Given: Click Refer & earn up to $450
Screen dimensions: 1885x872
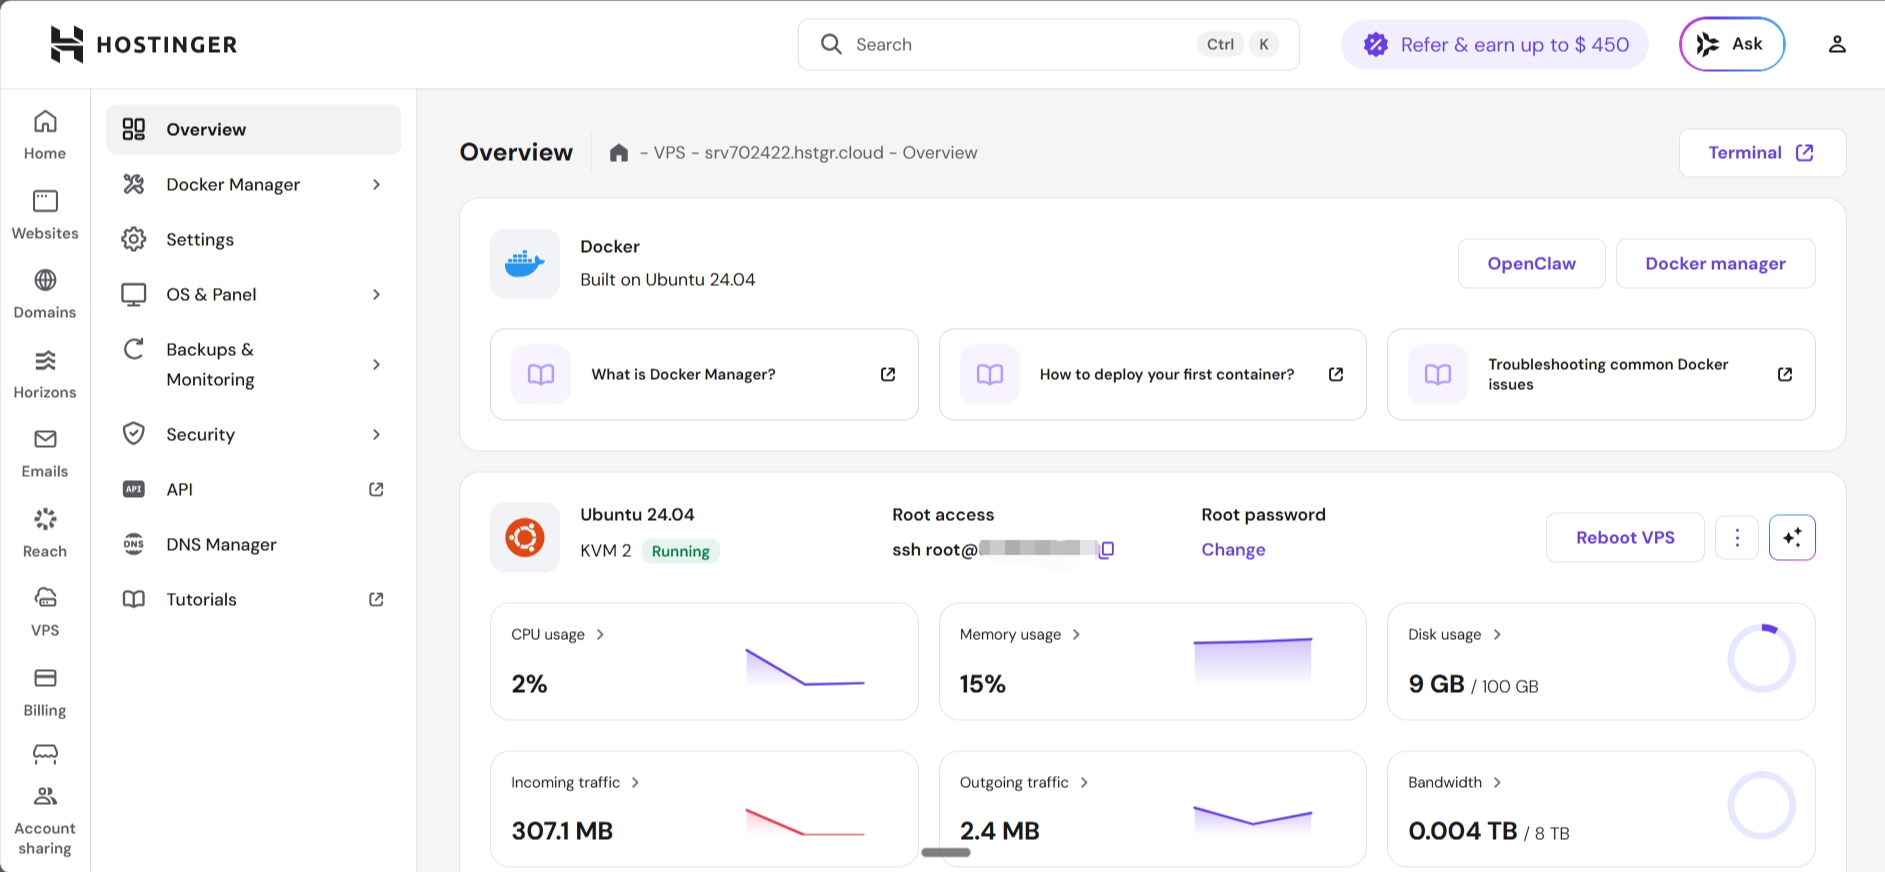Looking at the screenshot, I should click(x=1495, y=44).
